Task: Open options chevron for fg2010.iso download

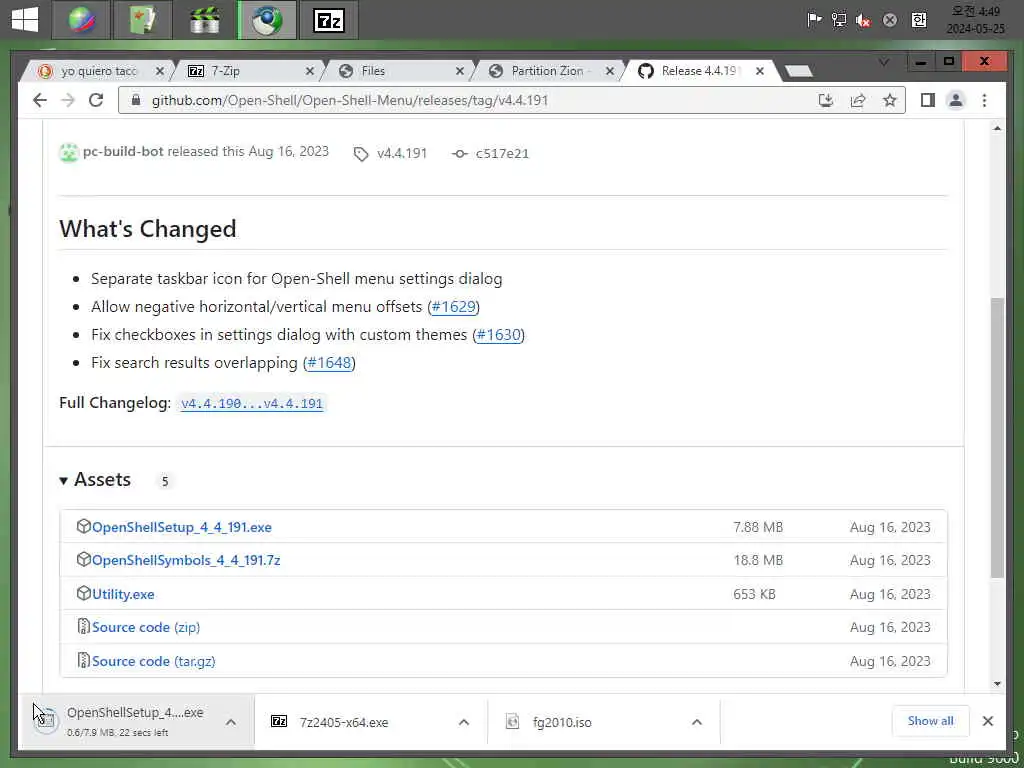Action: 697,722
